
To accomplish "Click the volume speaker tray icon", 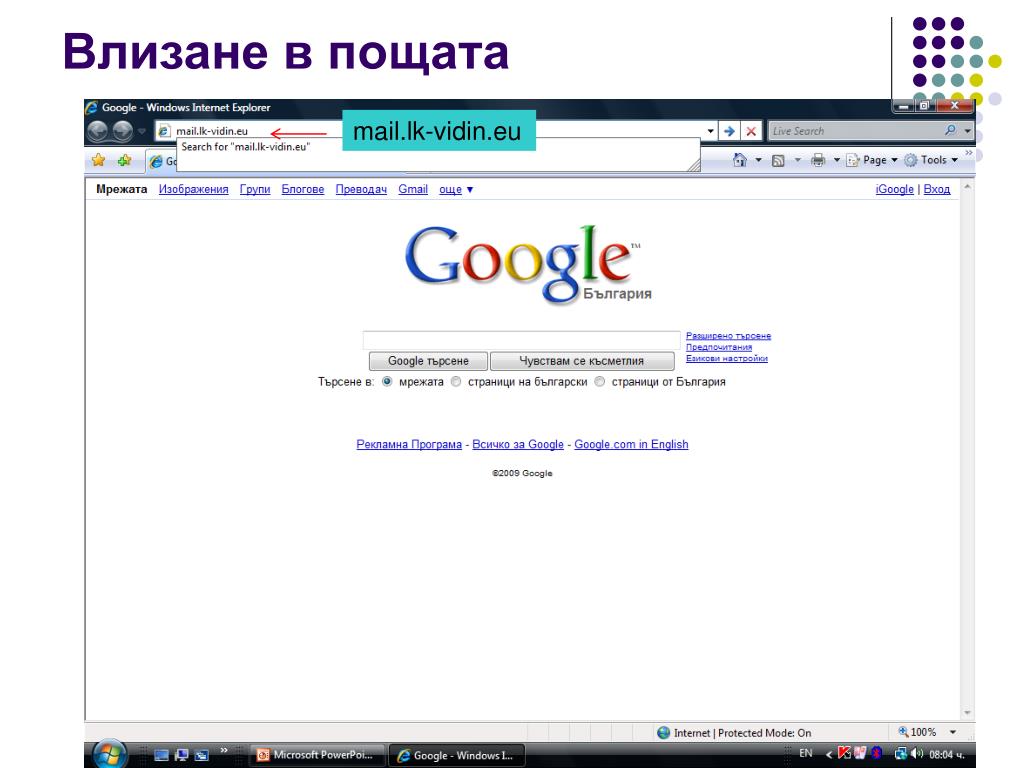I will pos(918,754).
